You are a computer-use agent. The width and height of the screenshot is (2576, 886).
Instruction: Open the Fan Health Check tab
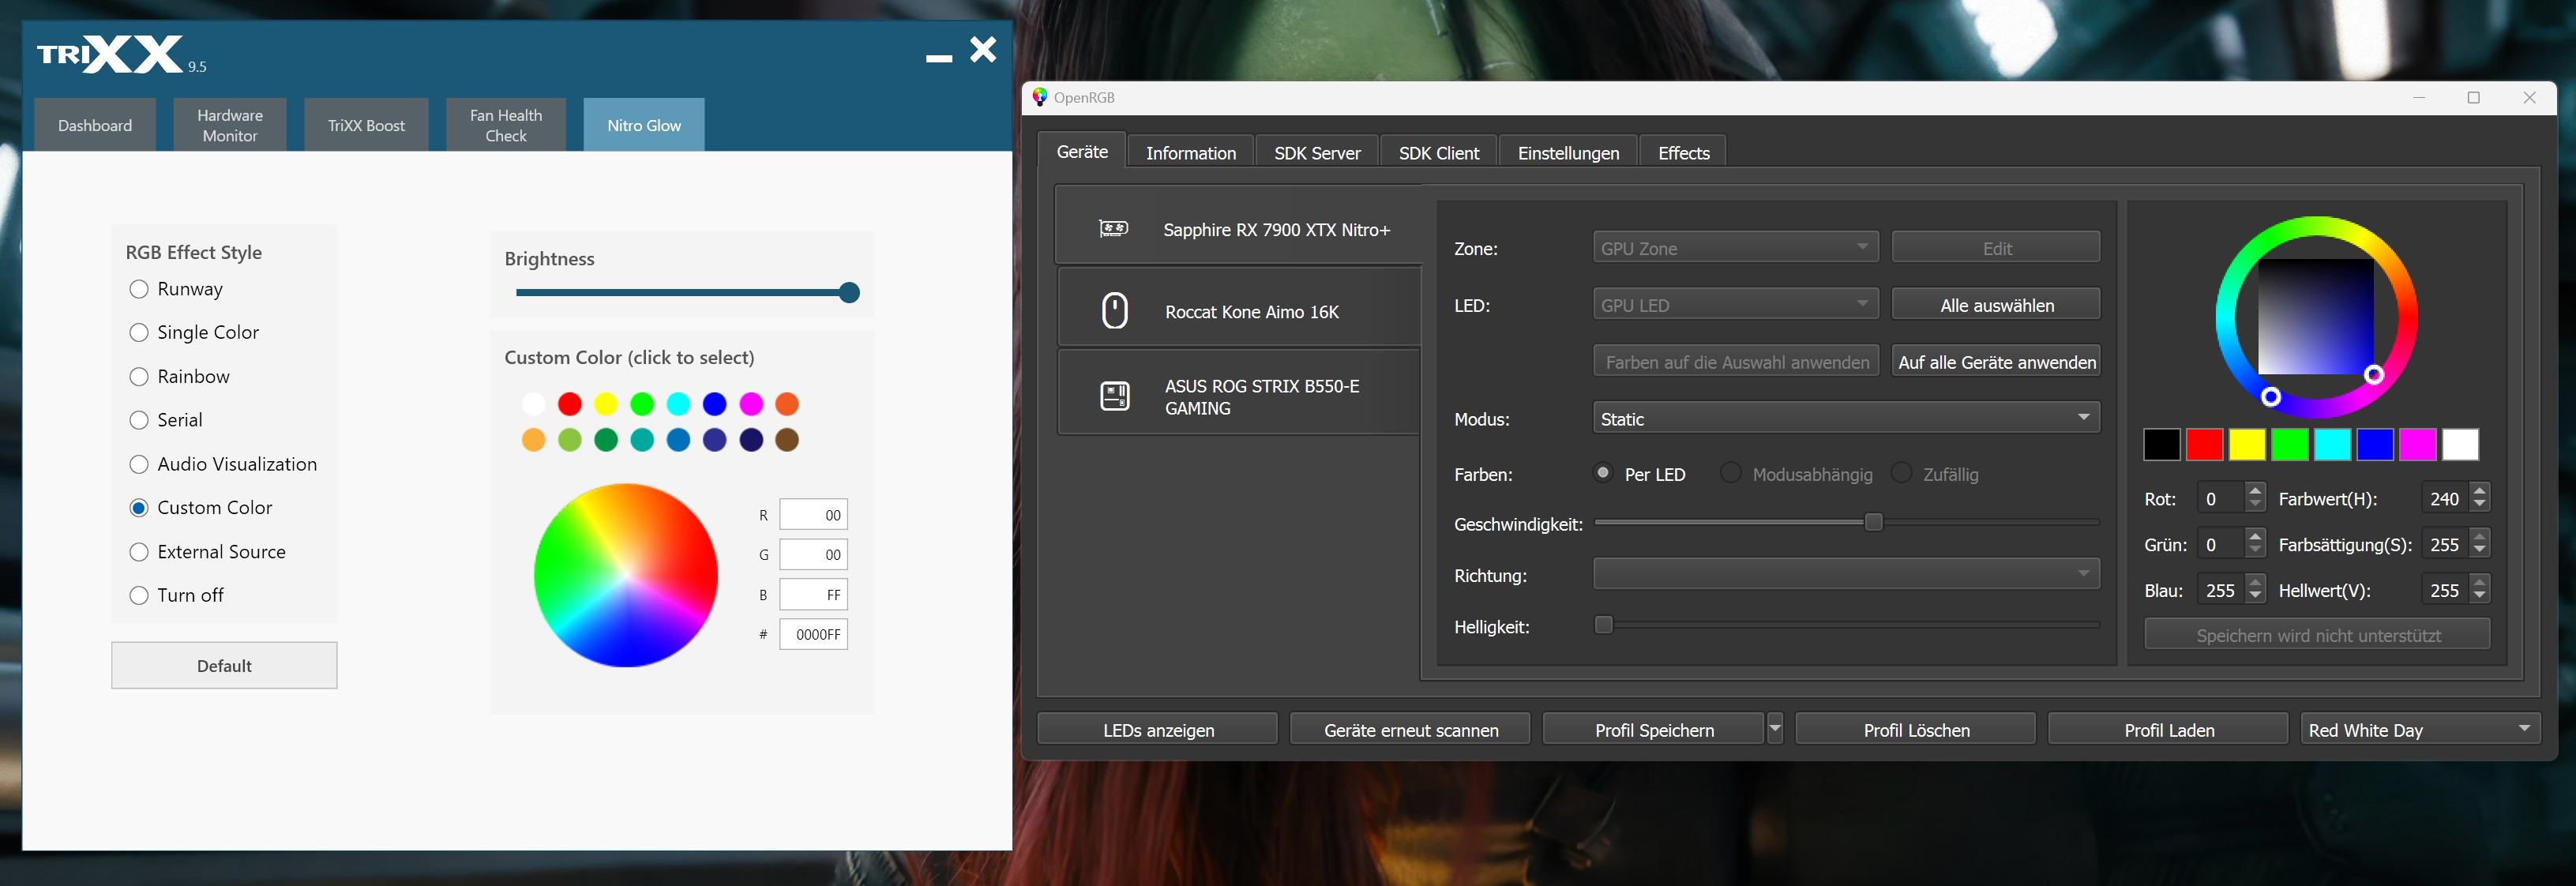[506, 125]
